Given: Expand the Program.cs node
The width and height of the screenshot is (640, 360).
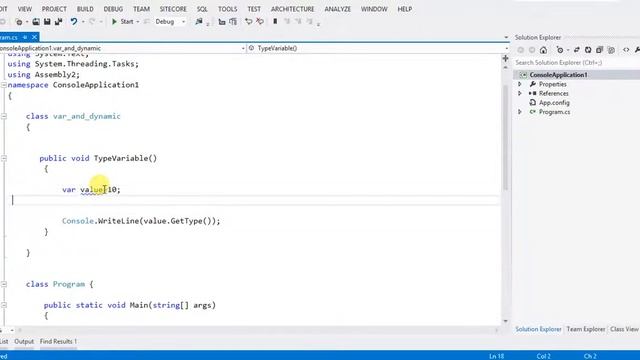Looking at the screenshot, I should coord(520,112).
